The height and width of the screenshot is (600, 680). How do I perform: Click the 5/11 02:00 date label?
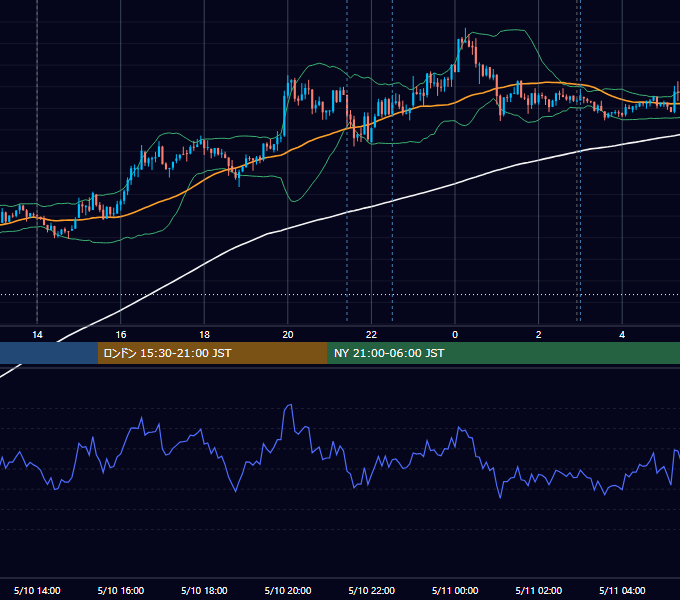(539, 590)
